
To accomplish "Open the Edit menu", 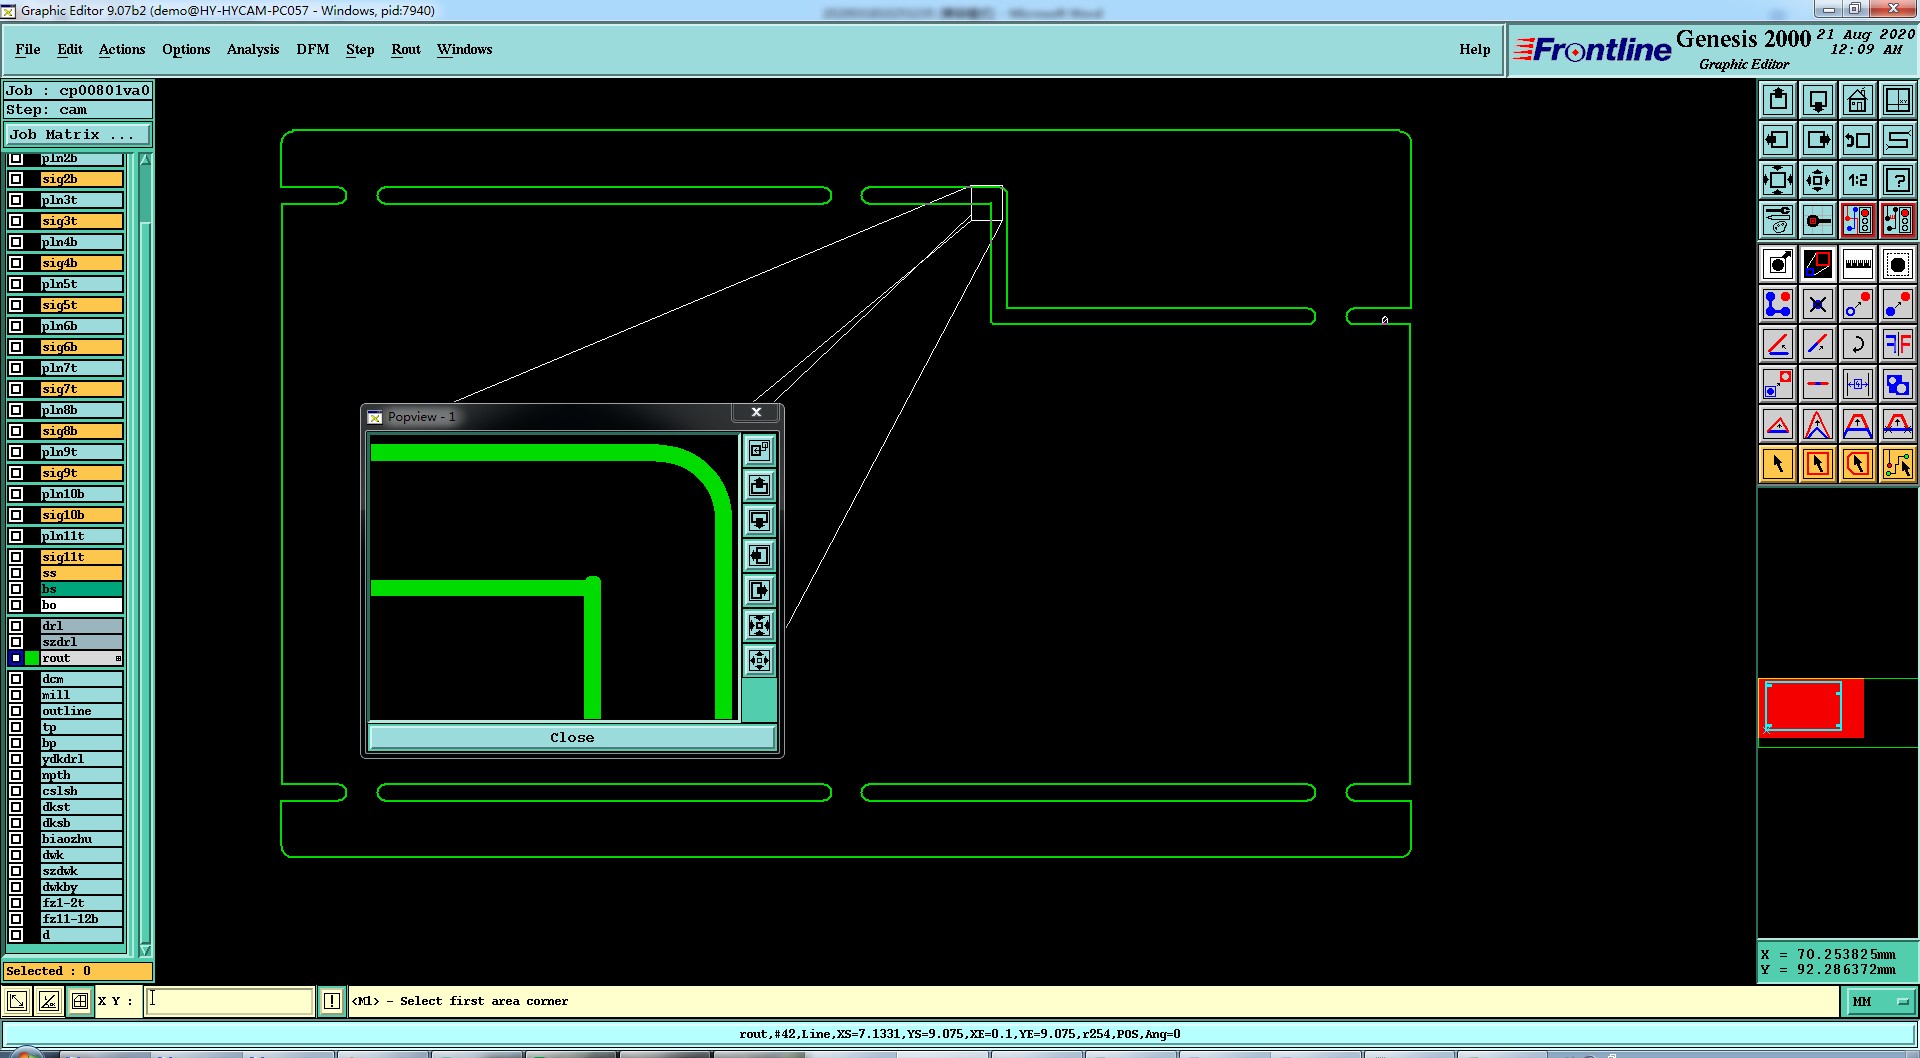I will click(70, 49).
